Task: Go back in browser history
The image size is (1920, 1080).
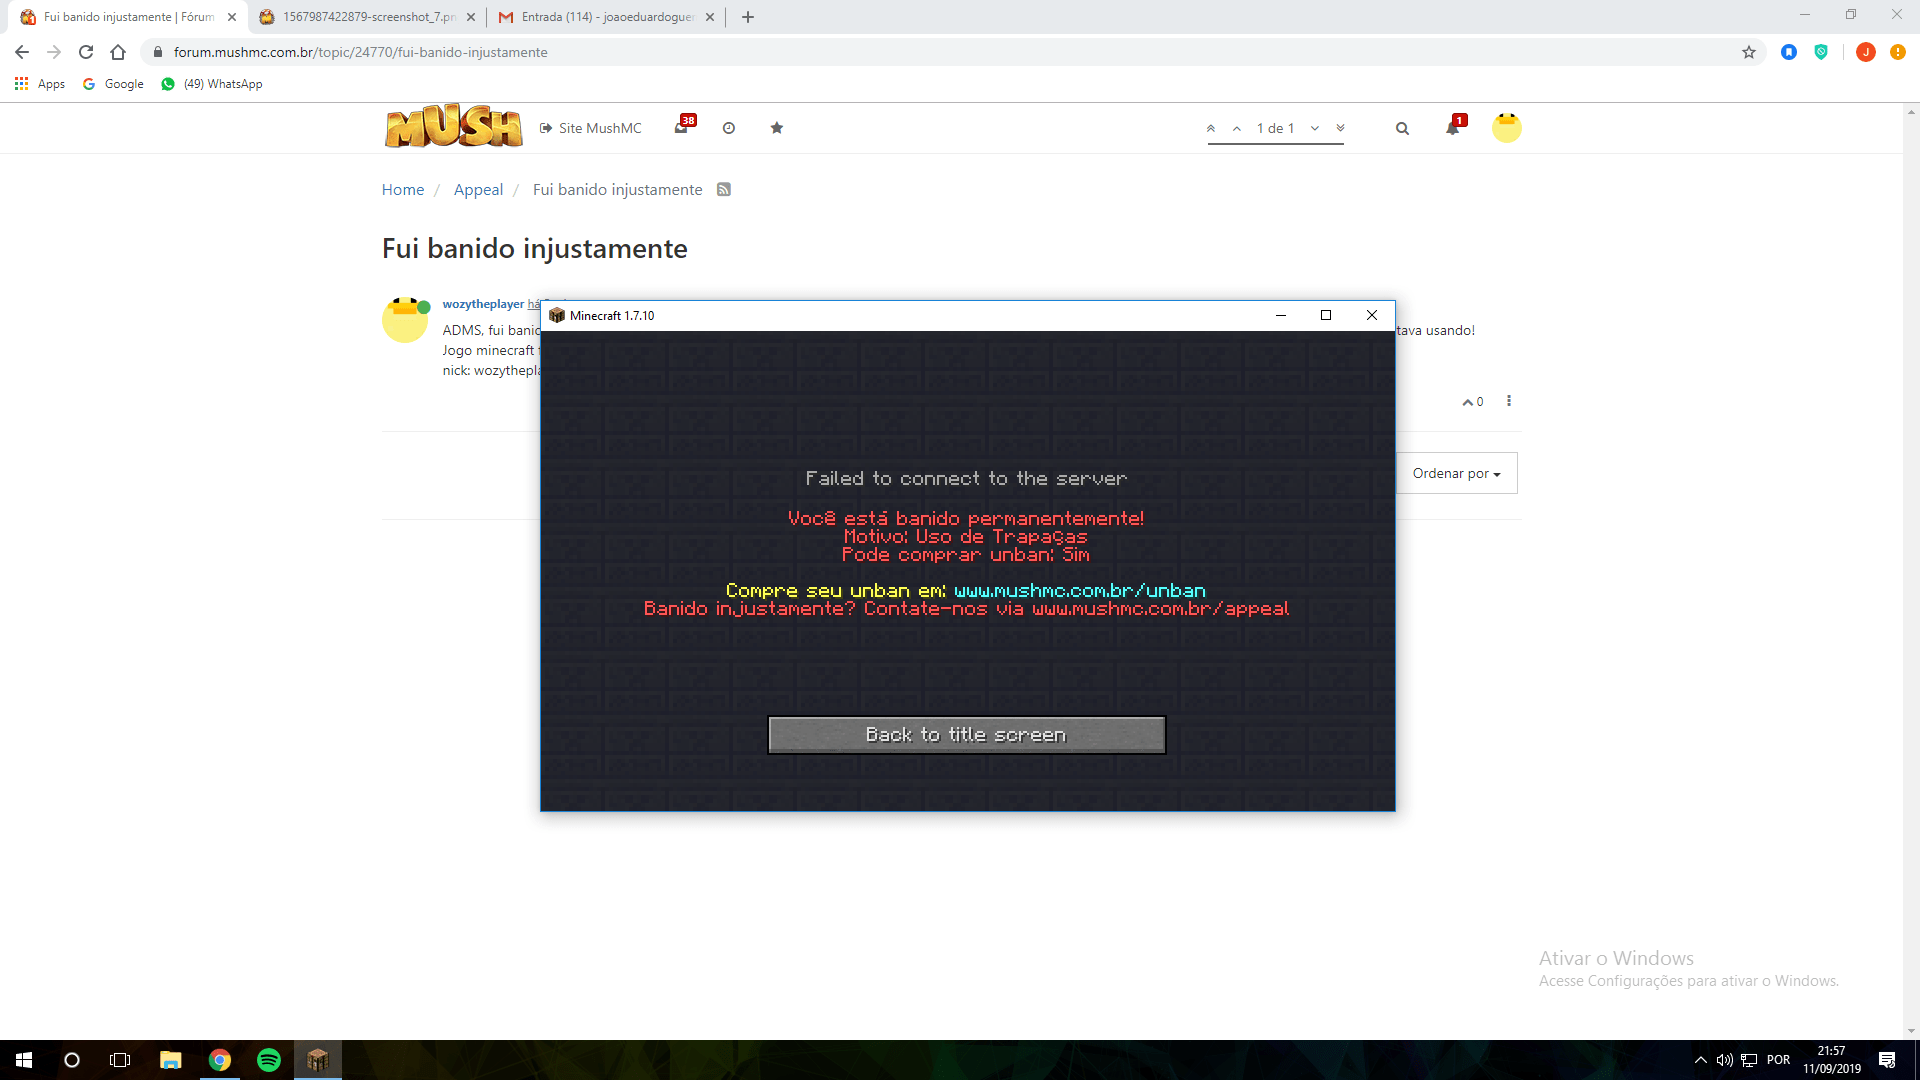Action: (x=22, y=52)
